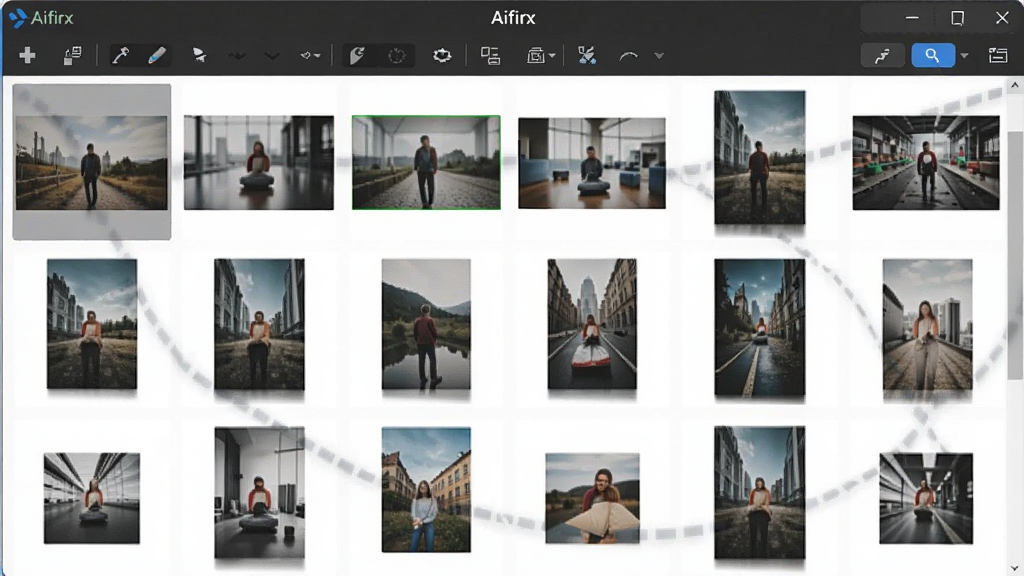This screenshot has width=1024, height=576.
Task: Toggle the blue magnifier search button
Action: tap(933, 56)
